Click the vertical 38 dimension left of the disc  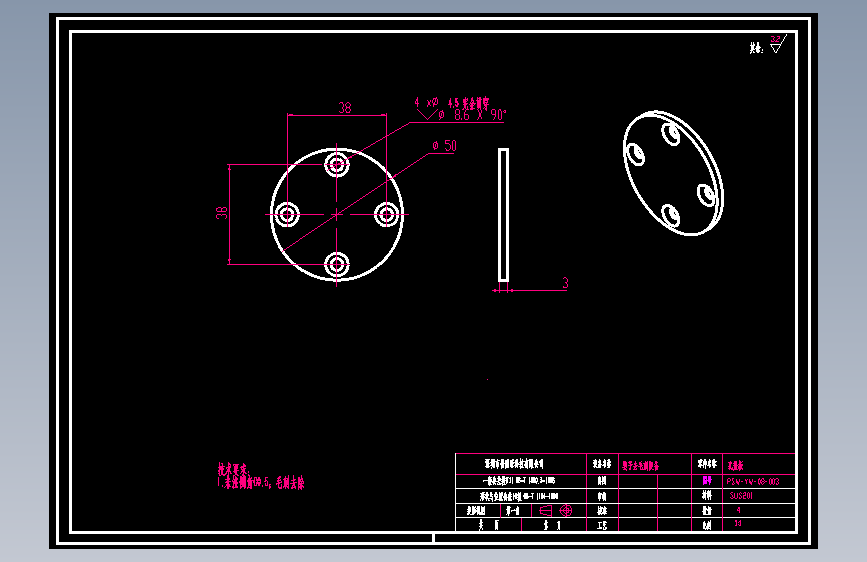[222, 213]
